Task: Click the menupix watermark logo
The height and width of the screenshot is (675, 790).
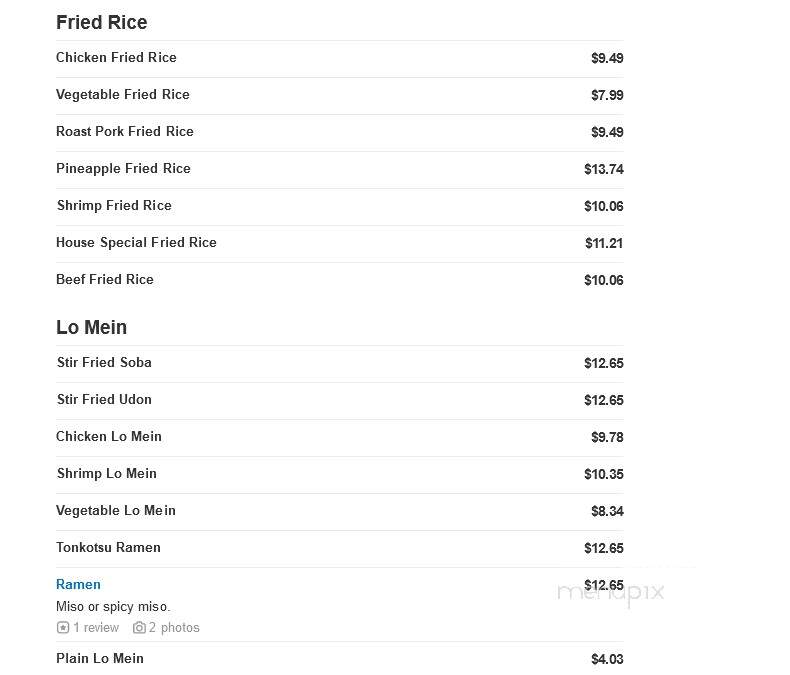Action: pos(611,592)
